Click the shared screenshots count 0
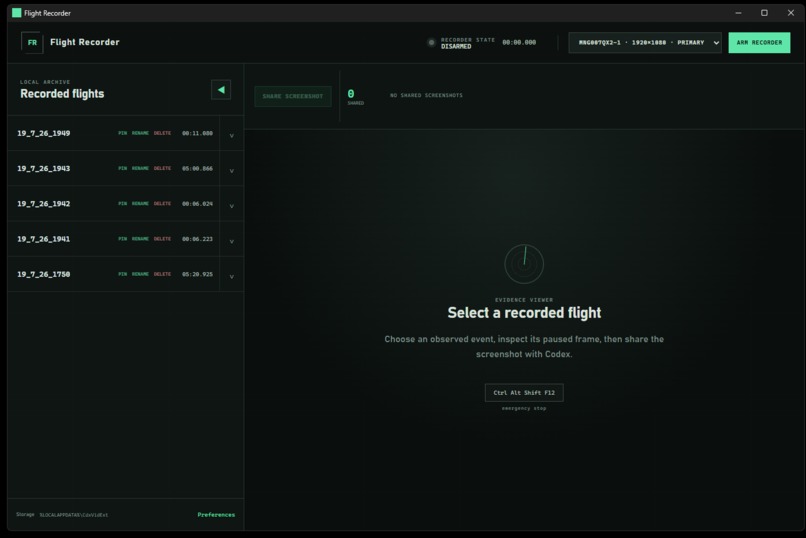The width and height of the screenshot is (806, 538). (x=351, y=94)
